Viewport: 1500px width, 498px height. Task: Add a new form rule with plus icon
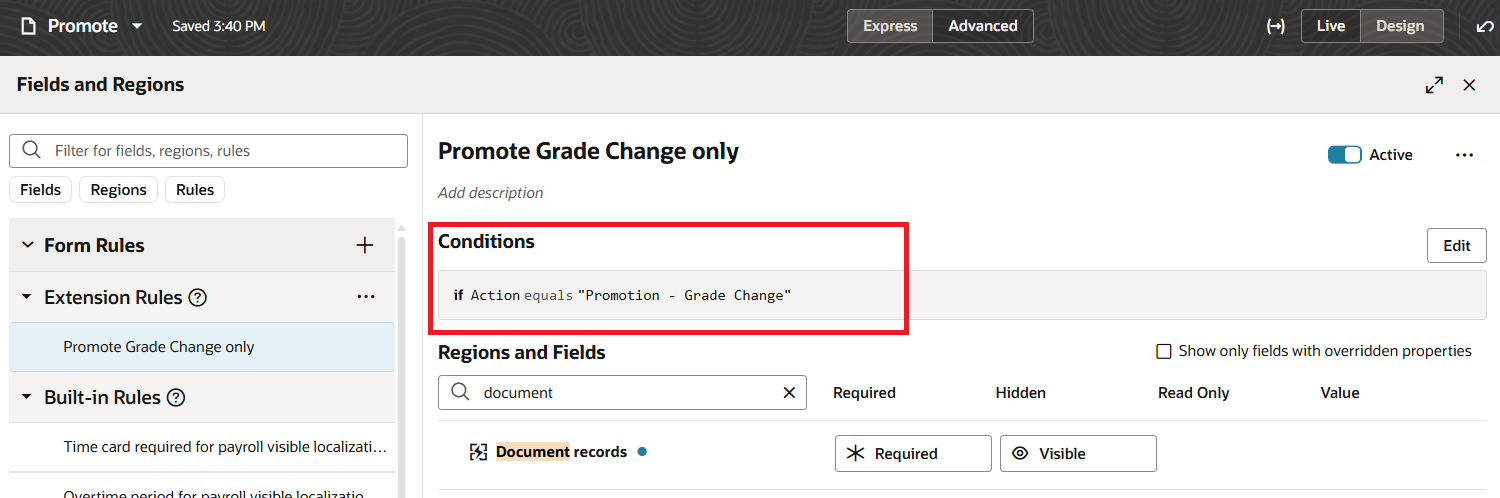(365, 245)
